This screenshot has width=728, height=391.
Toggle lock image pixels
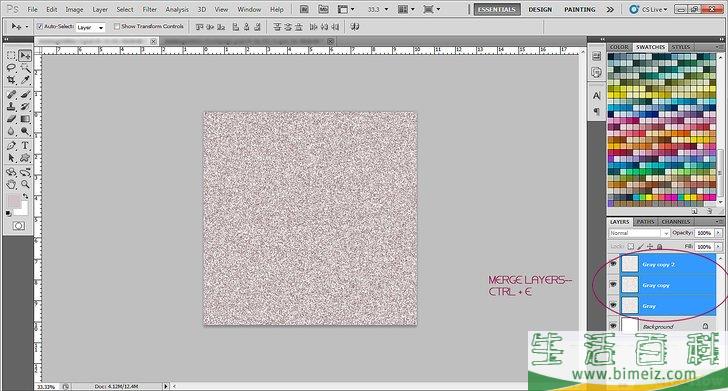click(640, 247)
